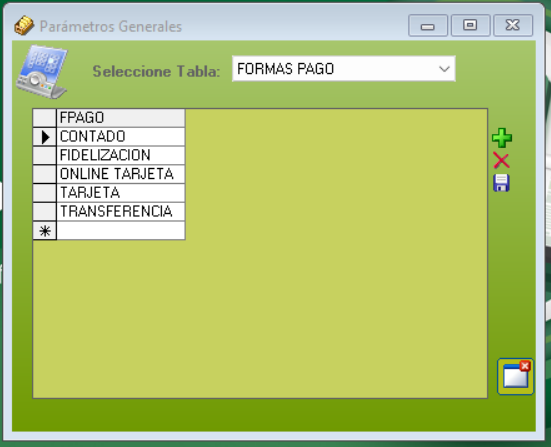Select the TRANSFERENCIA row cell
Screen dimensions: 551x447
click(121, 212)
